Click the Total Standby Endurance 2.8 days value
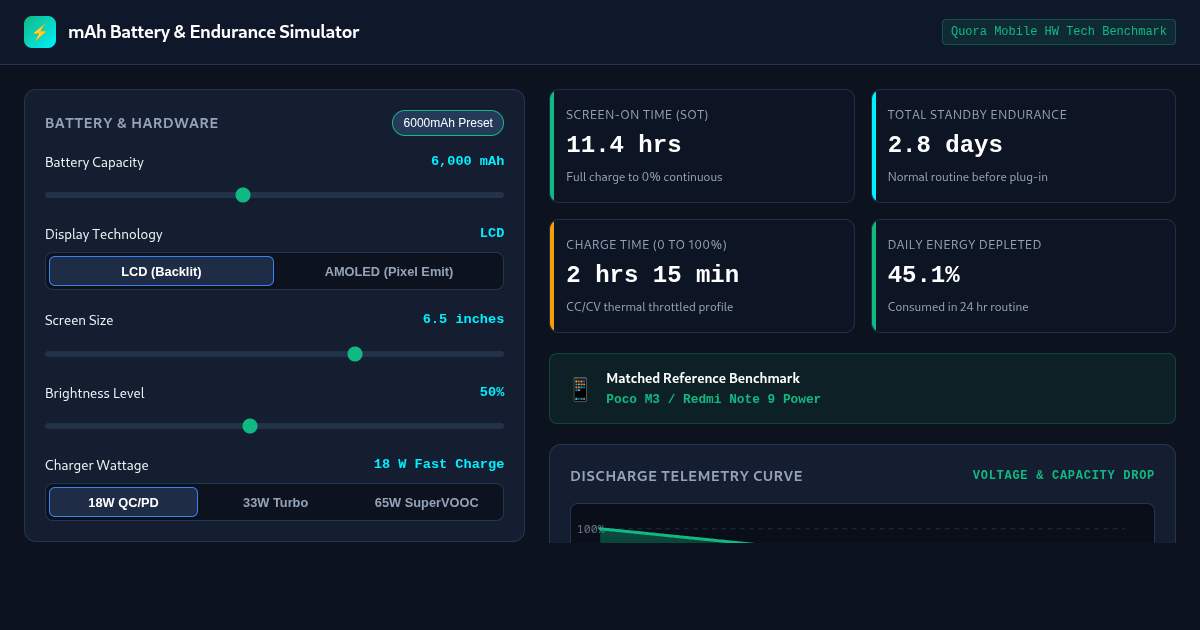Viewport: 1200px width, 630px height. (945, 145)
